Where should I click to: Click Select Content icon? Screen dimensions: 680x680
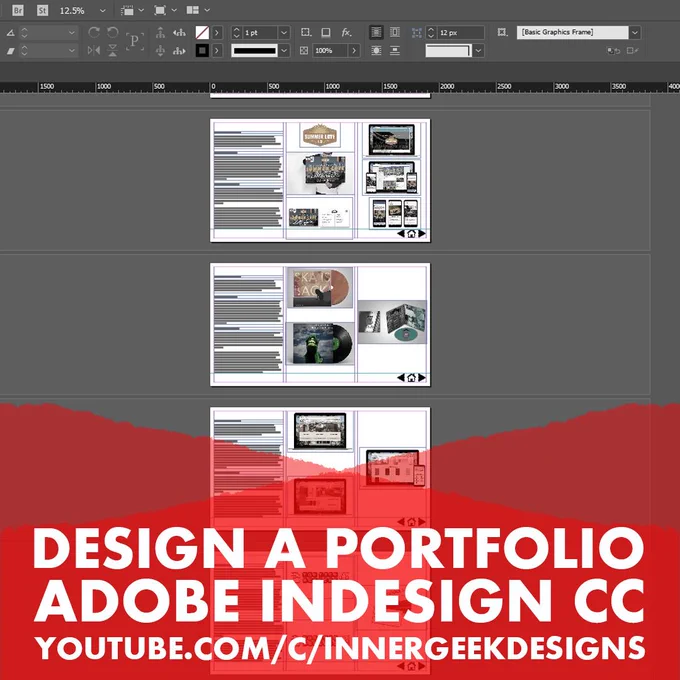pyautogui.click(x=160, y=50)
